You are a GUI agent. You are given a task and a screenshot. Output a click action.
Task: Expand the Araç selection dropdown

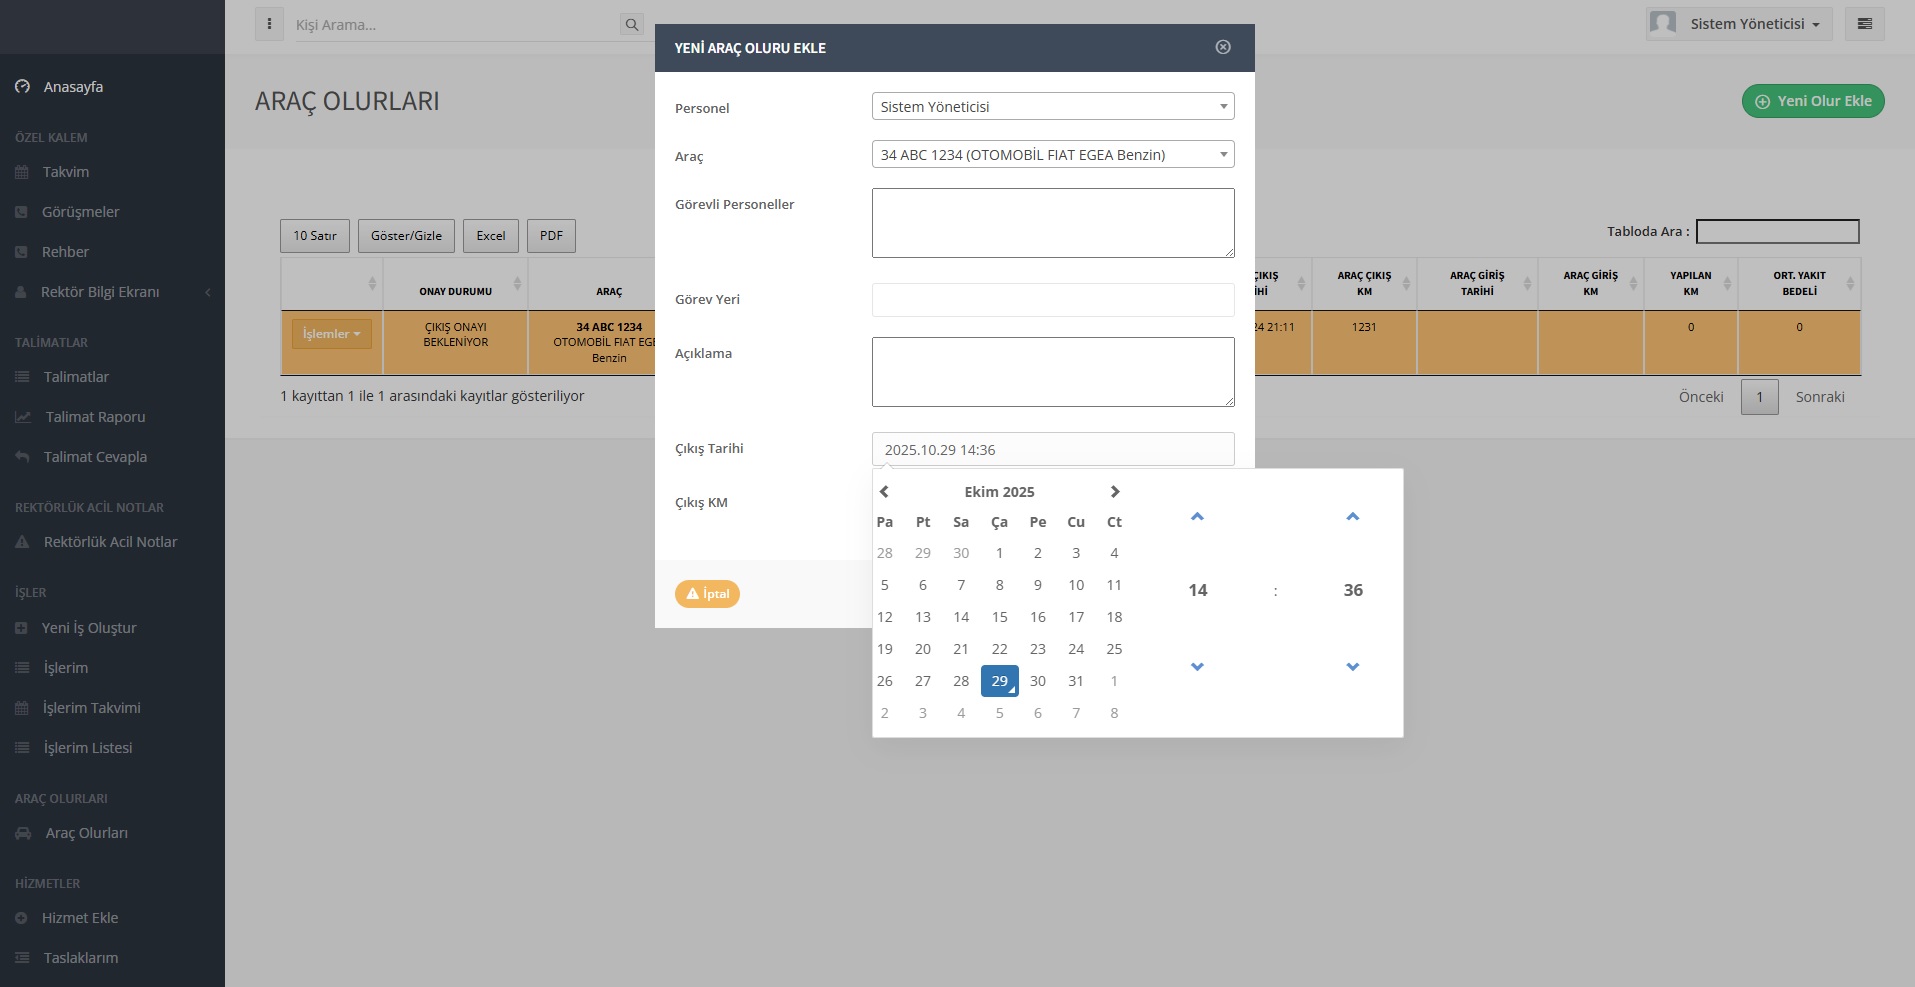[x=1052, y=155]
